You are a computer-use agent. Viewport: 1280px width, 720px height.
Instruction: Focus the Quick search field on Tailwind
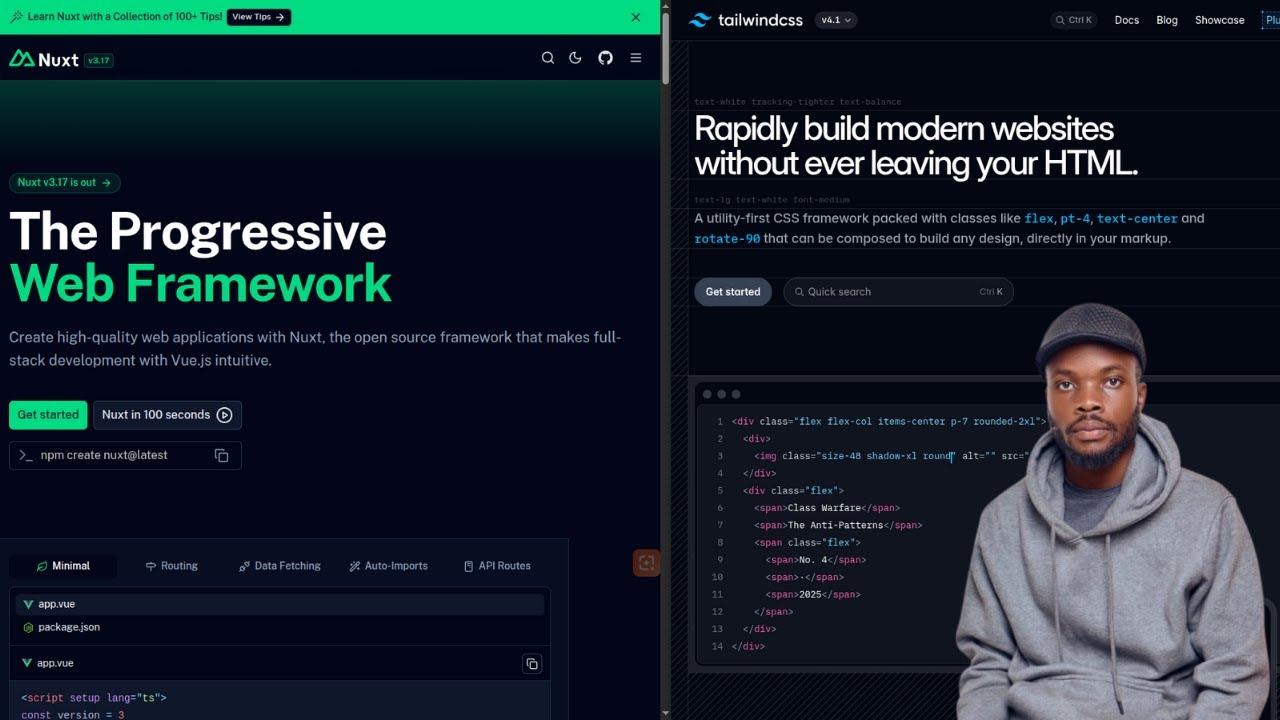pyautogui.click(x=899, y=292)
